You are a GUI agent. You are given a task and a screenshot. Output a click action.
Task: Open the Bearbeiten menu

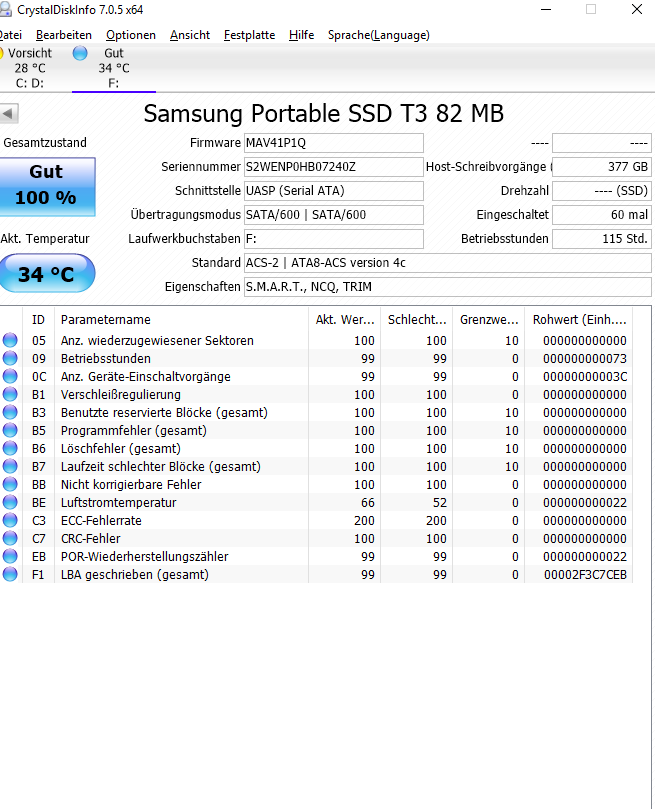pos(64,35)
